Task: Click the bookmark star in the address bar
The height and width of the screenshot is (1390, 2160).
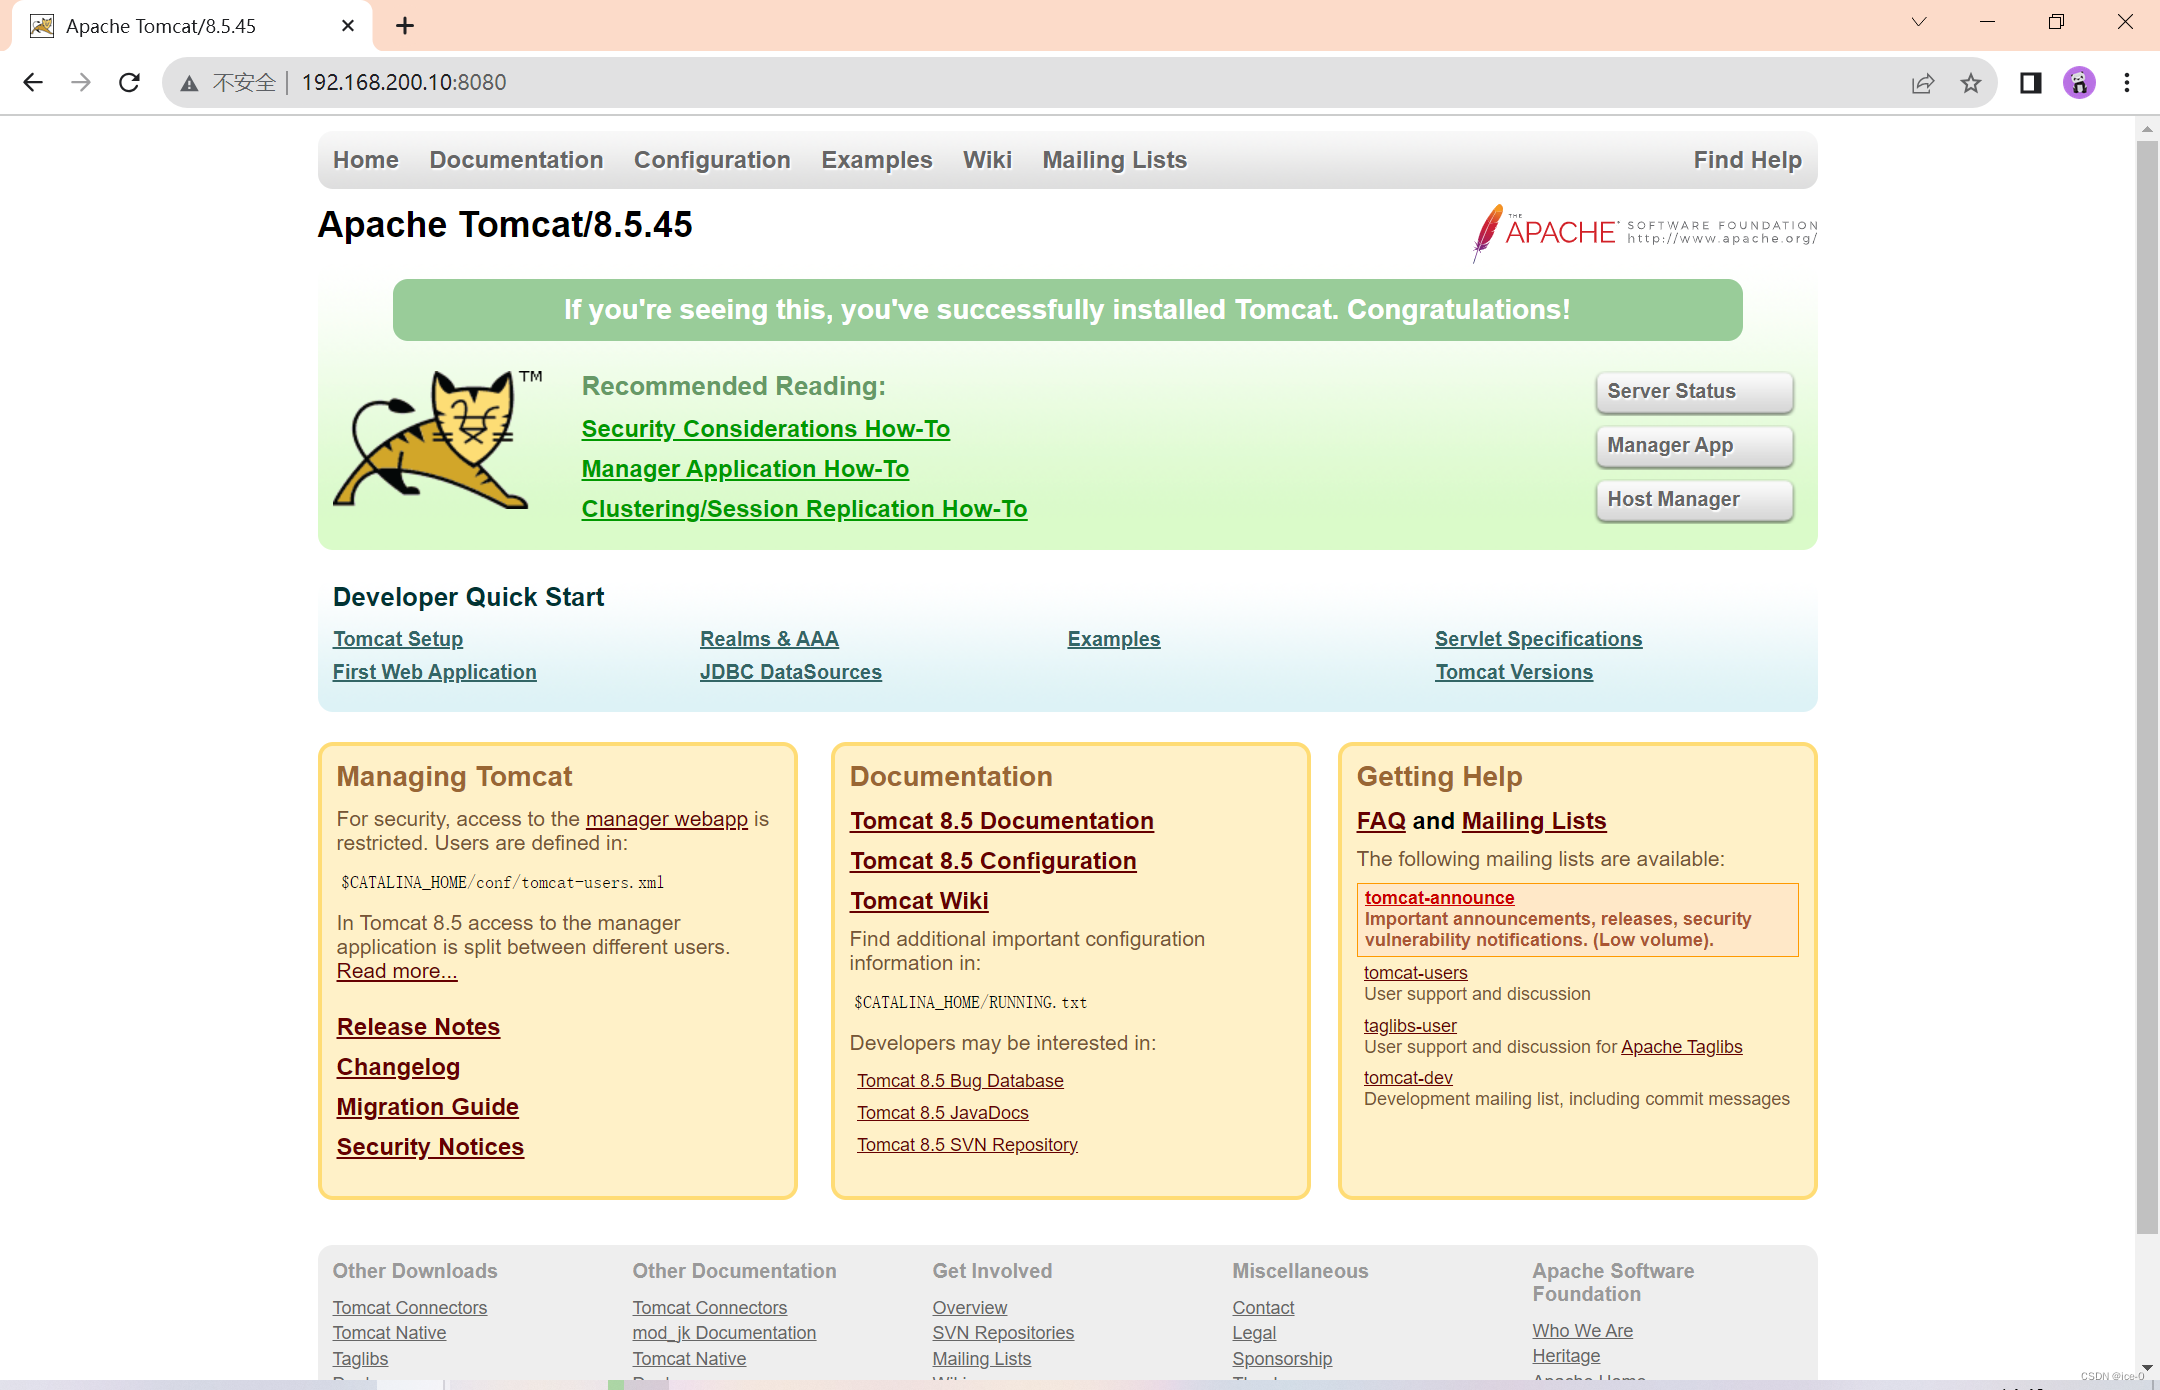Action: [x=1970, y=83]
